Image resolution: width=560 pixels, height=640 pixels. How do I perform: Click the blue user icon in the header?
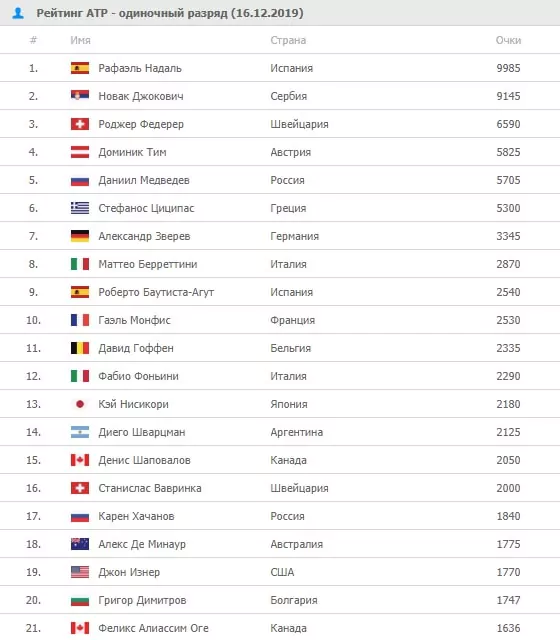tap(18, 13)
